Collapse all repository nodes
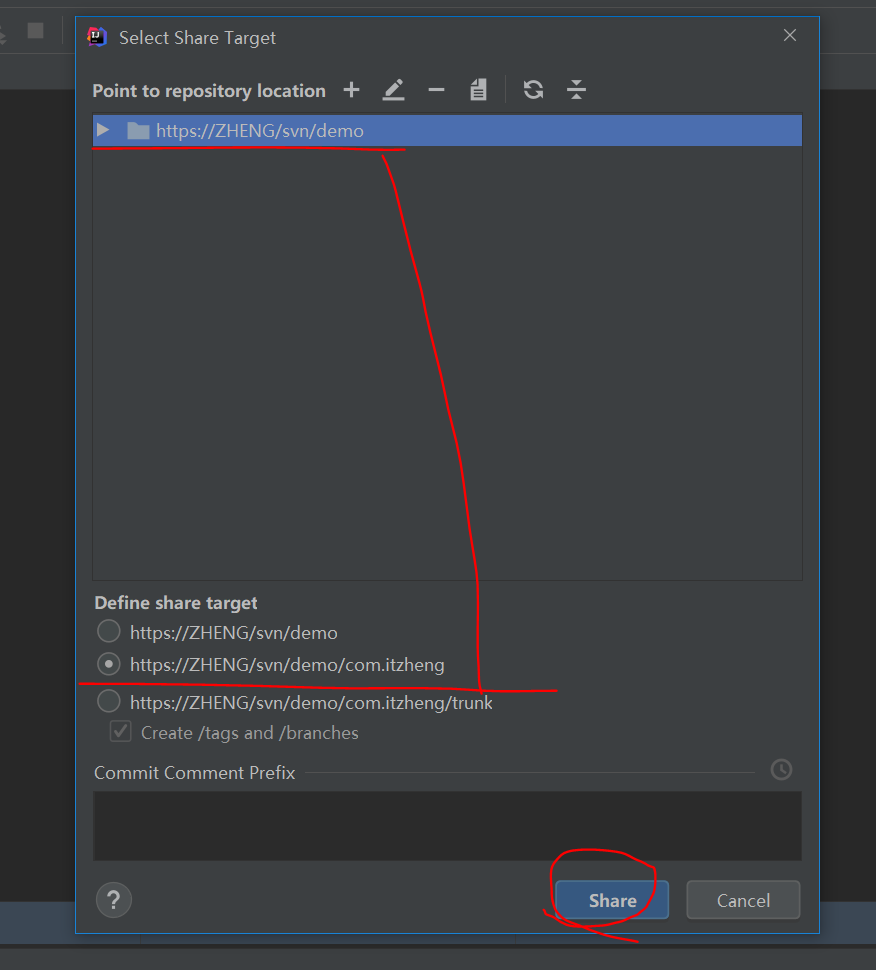Image resolution: width=876 pixels, height=970 pixels. tap(576, 90)
